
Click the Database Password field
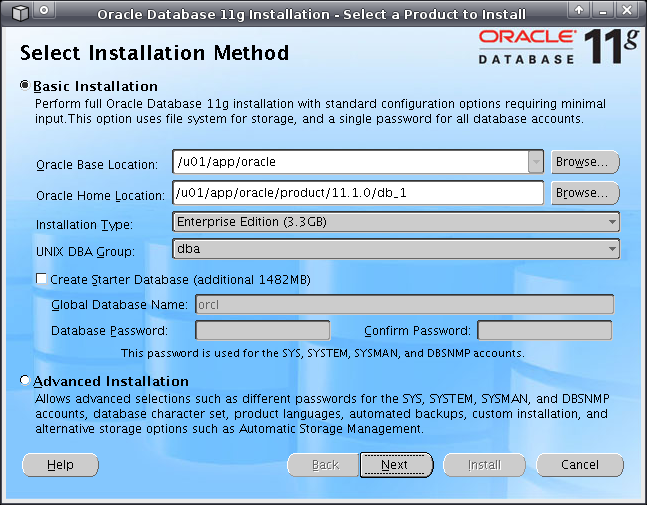pyautogui.click(x=263, y=330)
